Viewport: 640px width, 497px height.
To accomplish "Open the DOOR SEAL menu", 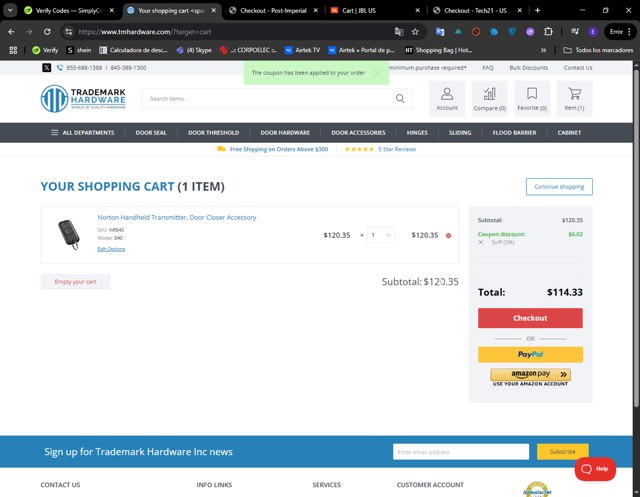I will point(151,133).
